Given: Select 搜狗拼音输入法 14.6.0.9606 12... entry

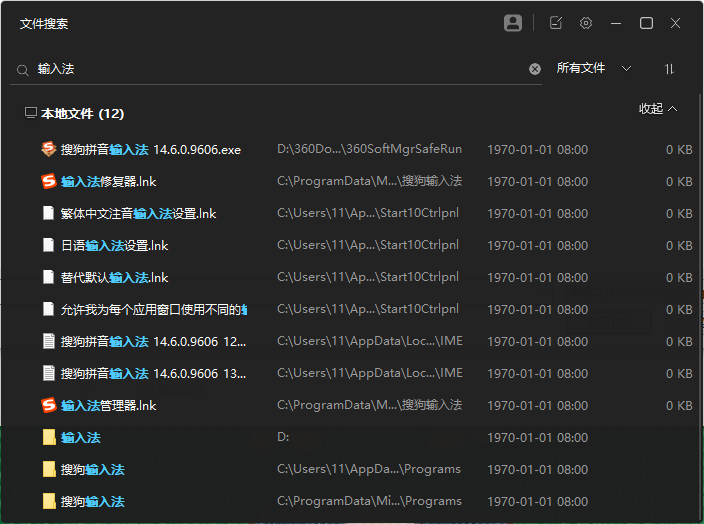Looking at the screenshot, I should click(154, 342).
